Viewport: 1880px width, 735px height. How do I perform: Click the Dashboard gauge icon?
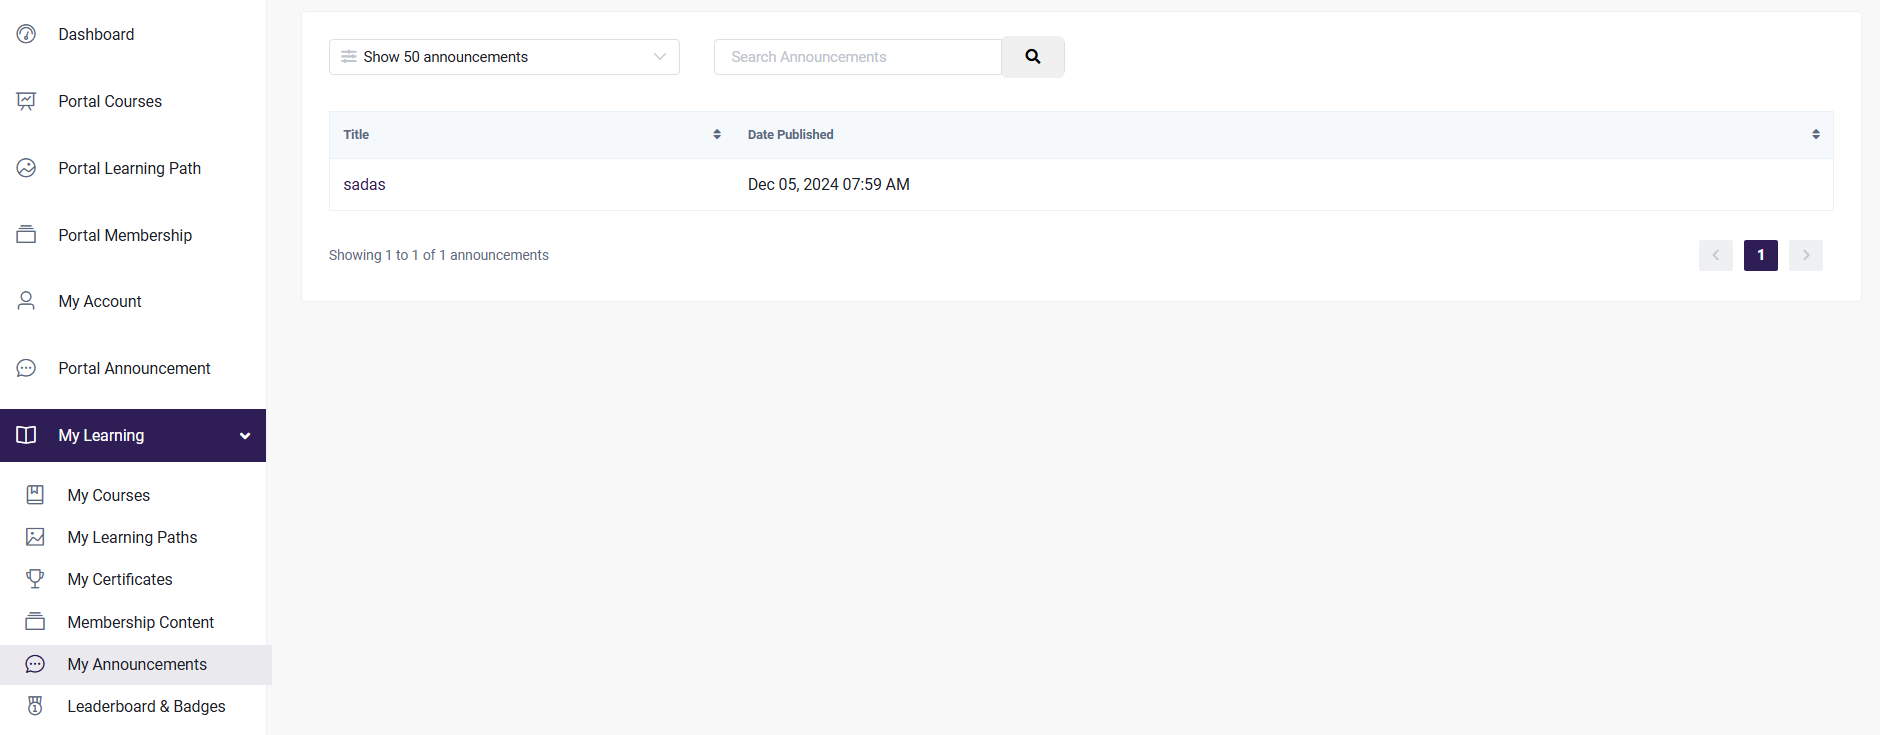click(26, 34)
